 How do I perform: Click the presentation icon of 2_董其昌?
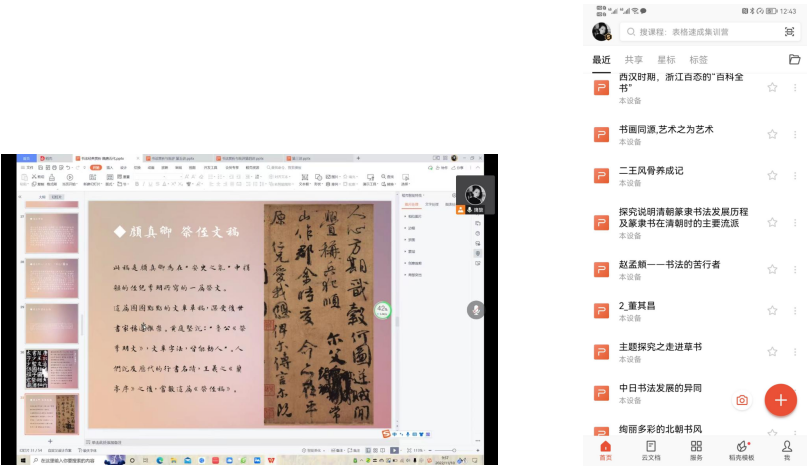tap(601, 310)
